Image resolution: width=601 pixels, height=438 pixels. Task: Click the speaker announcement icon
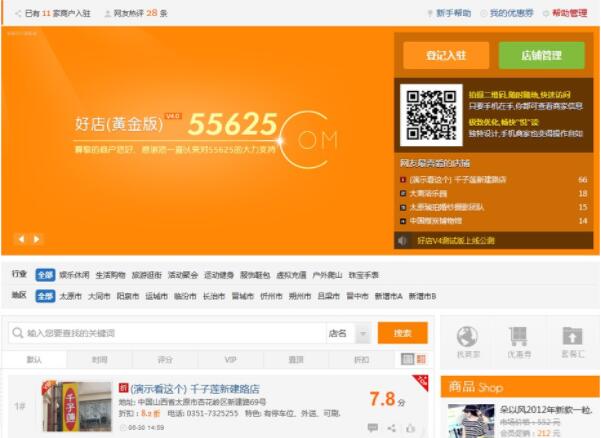point(402,241)
